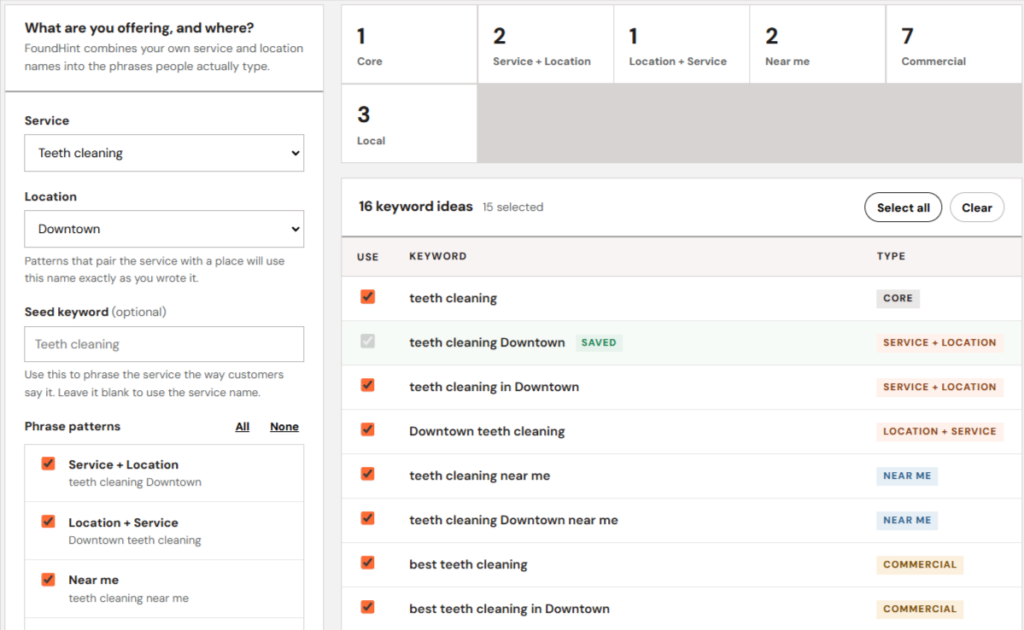Click the TYPE column header

point(891,256)
